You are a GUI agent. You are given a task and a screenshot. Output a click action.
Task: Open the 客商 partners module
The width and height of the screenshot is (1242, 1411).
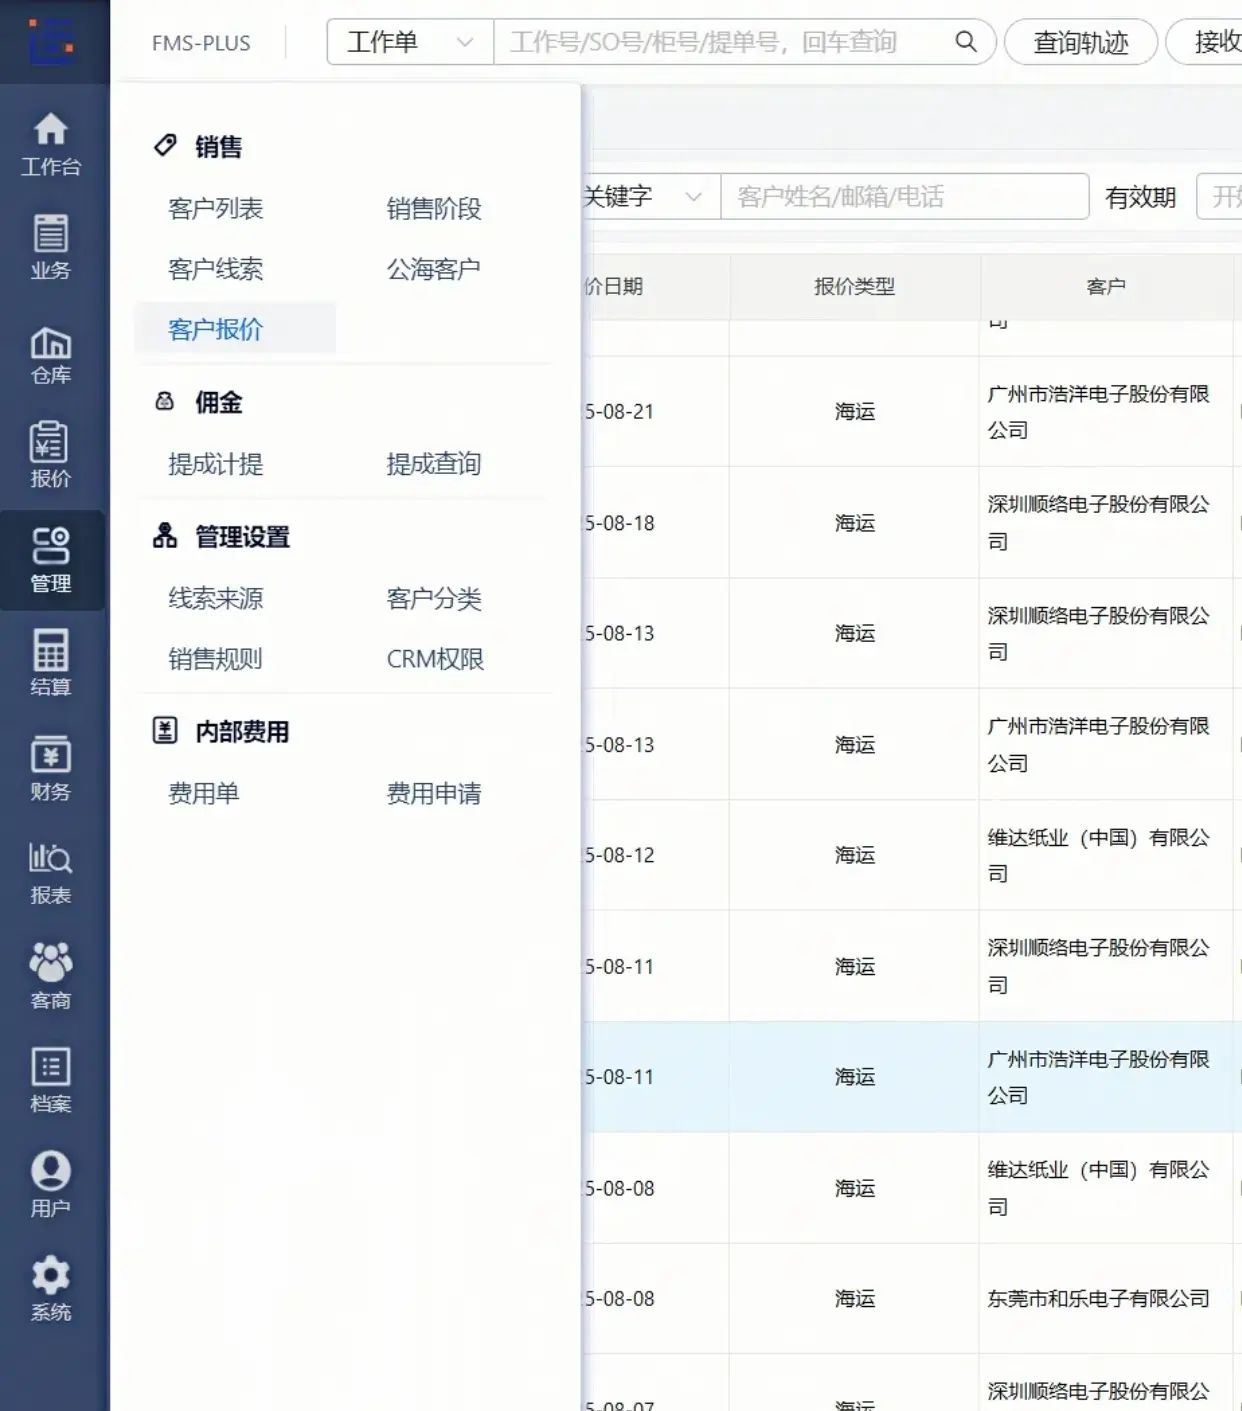(51, 975)
